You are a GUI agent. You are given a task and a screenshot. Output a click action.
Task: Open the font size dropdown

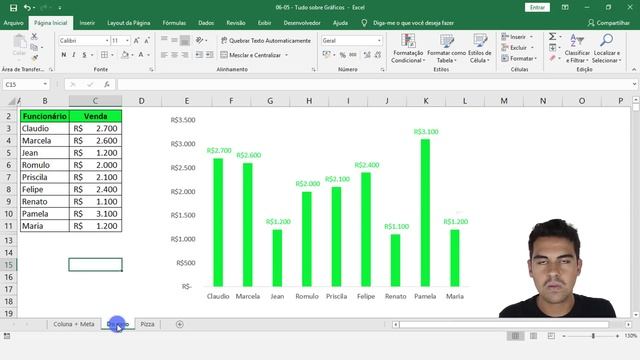[127, 40]
